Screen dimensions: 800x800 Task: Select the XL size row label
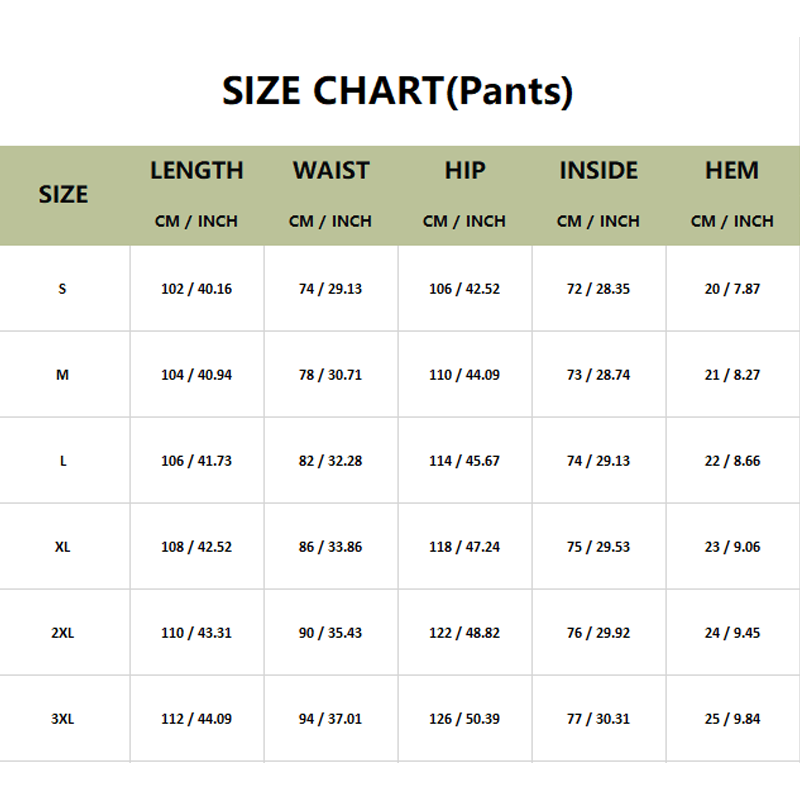[63, 547]
